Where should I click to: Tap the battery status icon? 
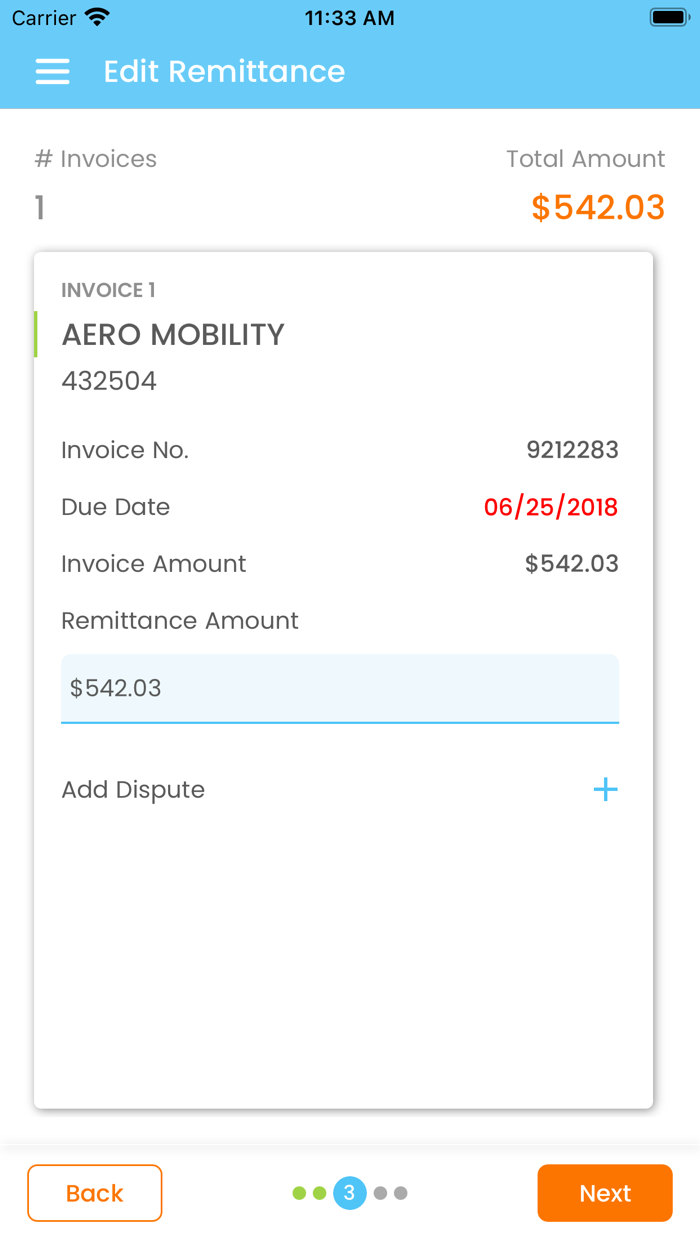(x=667, y=18)
